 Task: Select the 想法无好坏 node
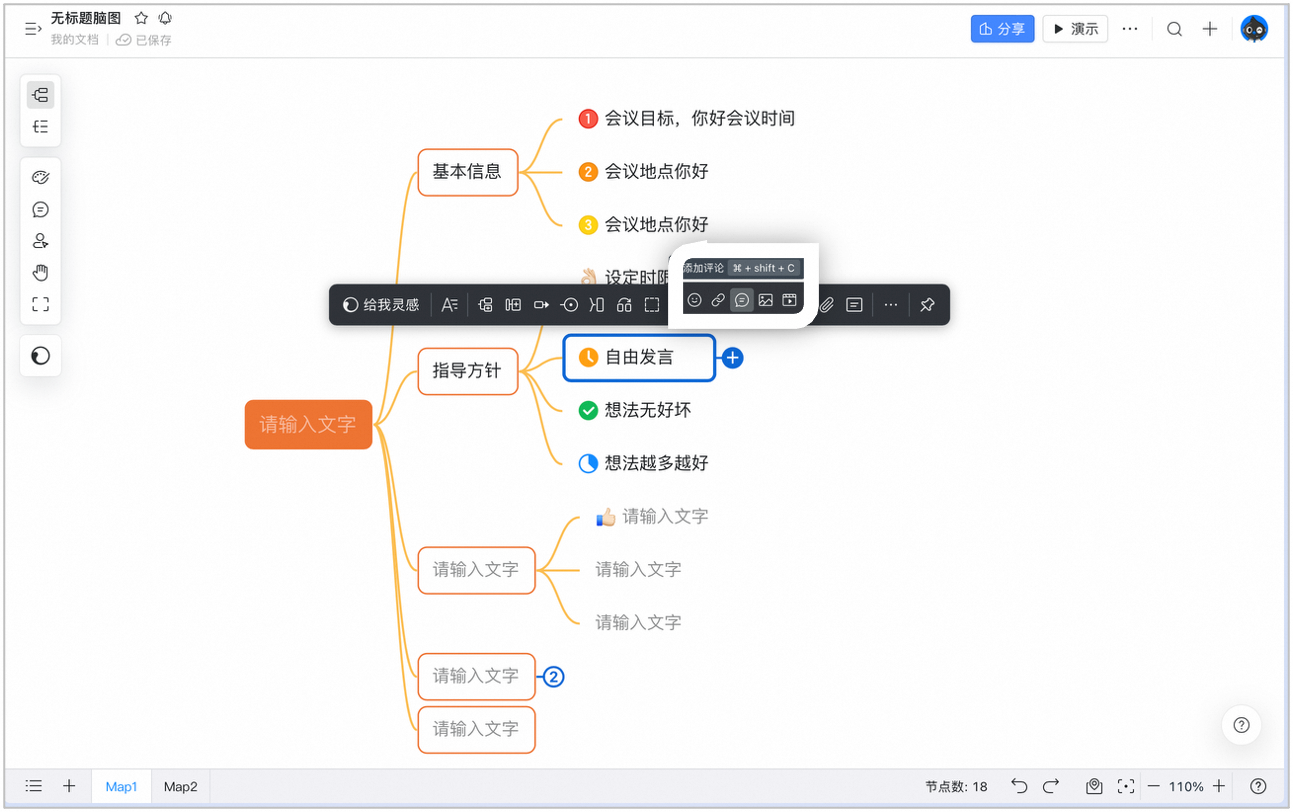point(647,410)
